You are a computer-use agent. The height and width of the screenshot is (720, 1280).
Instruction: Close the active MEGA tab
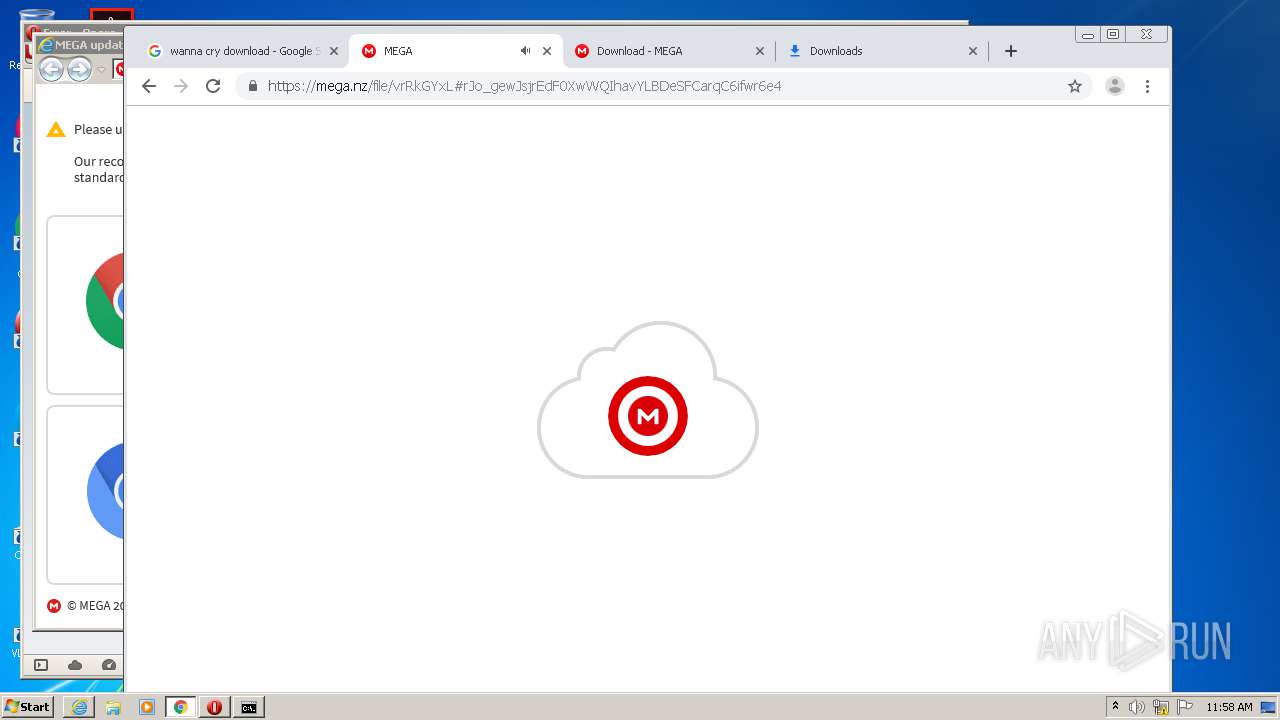pyautogui.click(x=547, y=51)
